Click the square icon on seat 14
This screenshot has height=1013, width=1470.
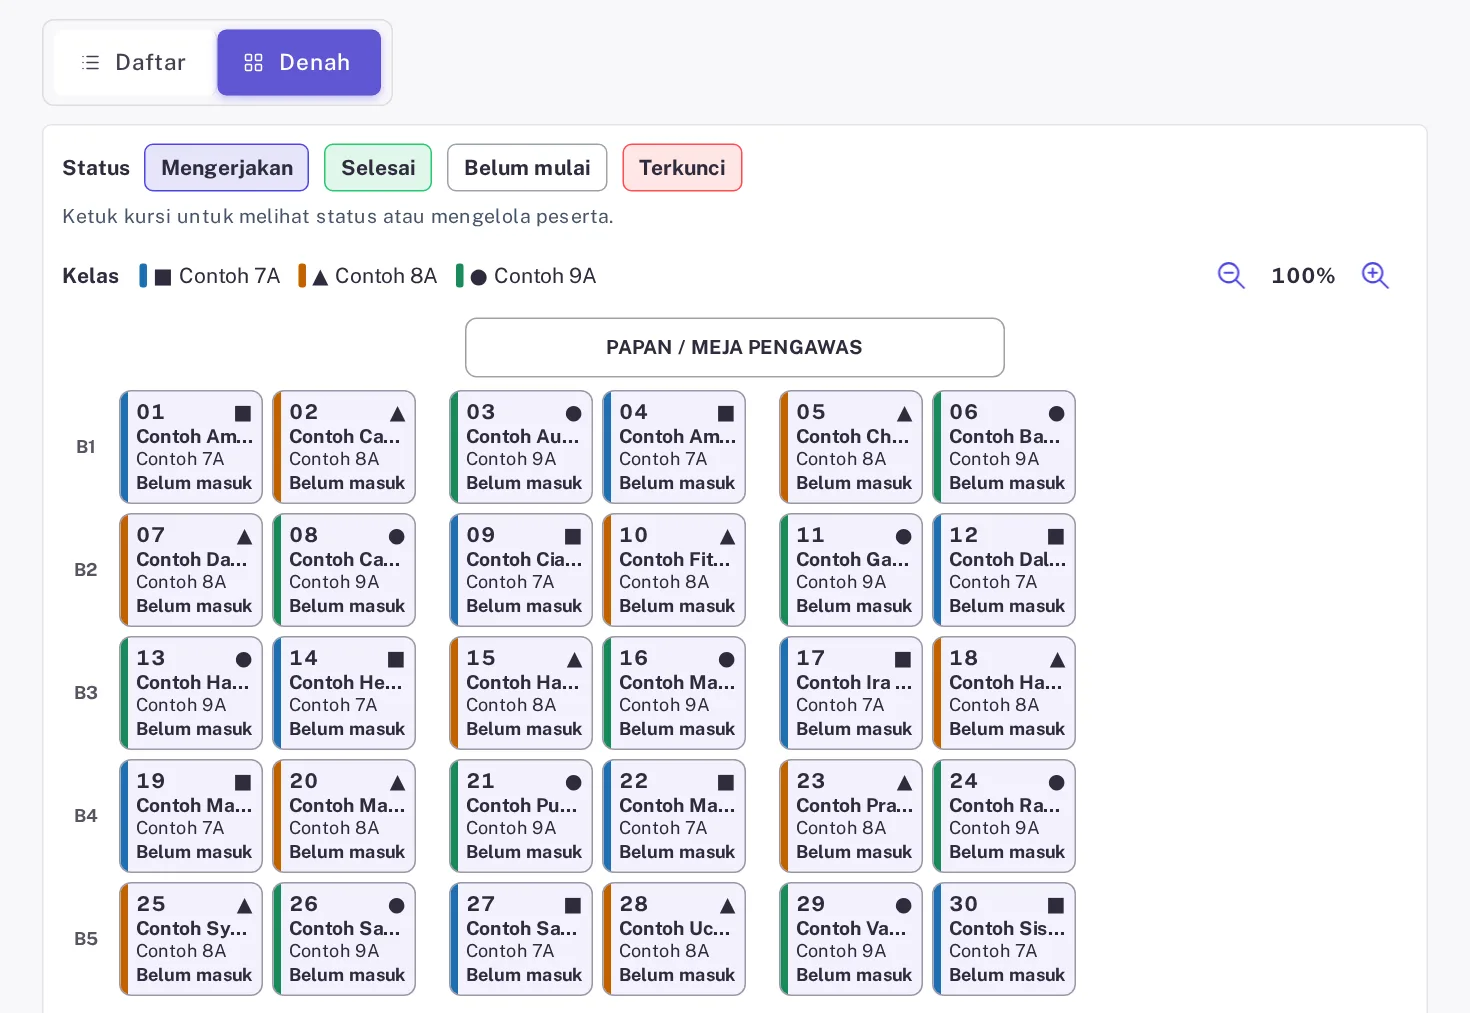[x=396, y=660]
